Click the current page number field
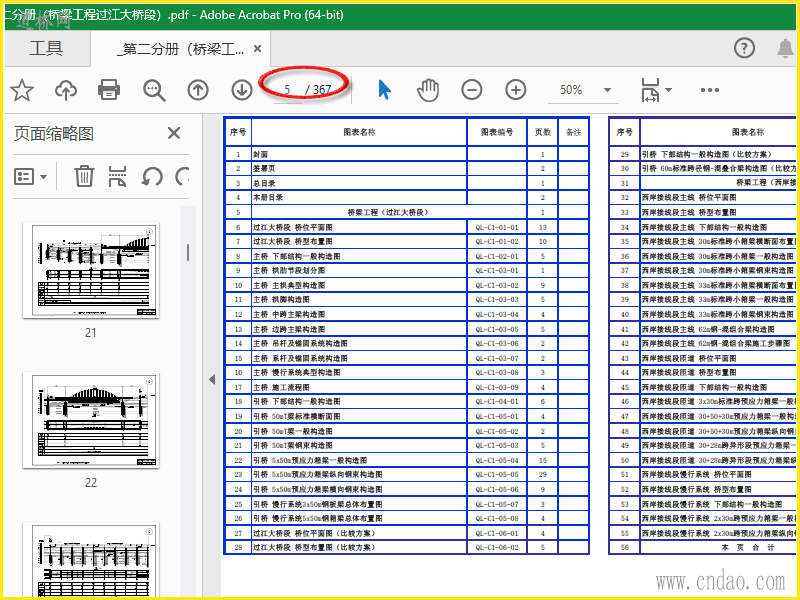This screenshot has width=800, height=600. point(287,90)
